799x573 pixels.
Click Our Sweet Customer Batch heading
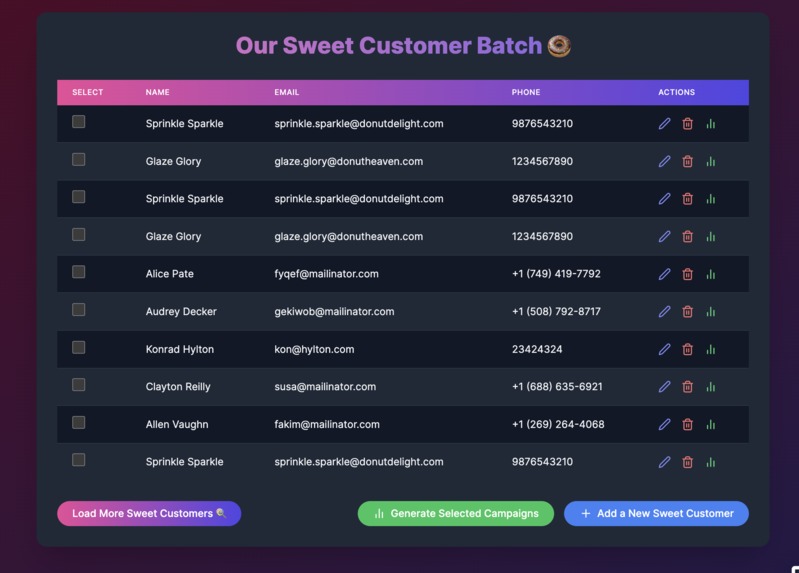(x=403, y=46)
